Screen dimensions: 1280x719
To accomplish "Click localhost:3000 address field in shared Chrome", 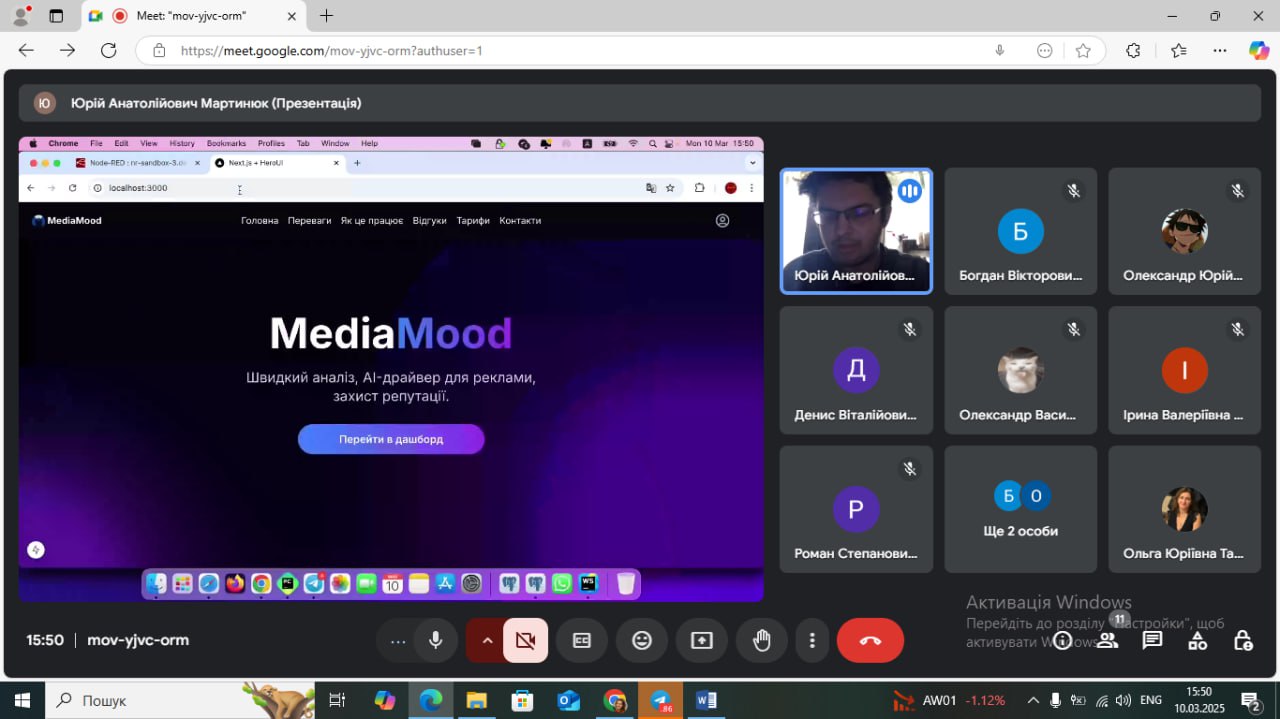I will click(x=365, y=188).
